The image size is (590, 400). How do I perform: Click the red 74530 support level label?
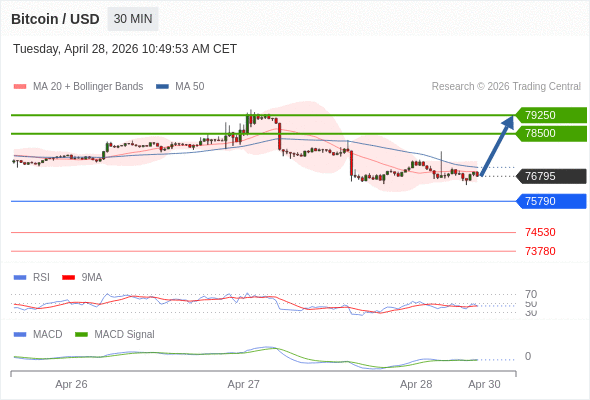tap(540, 232)
